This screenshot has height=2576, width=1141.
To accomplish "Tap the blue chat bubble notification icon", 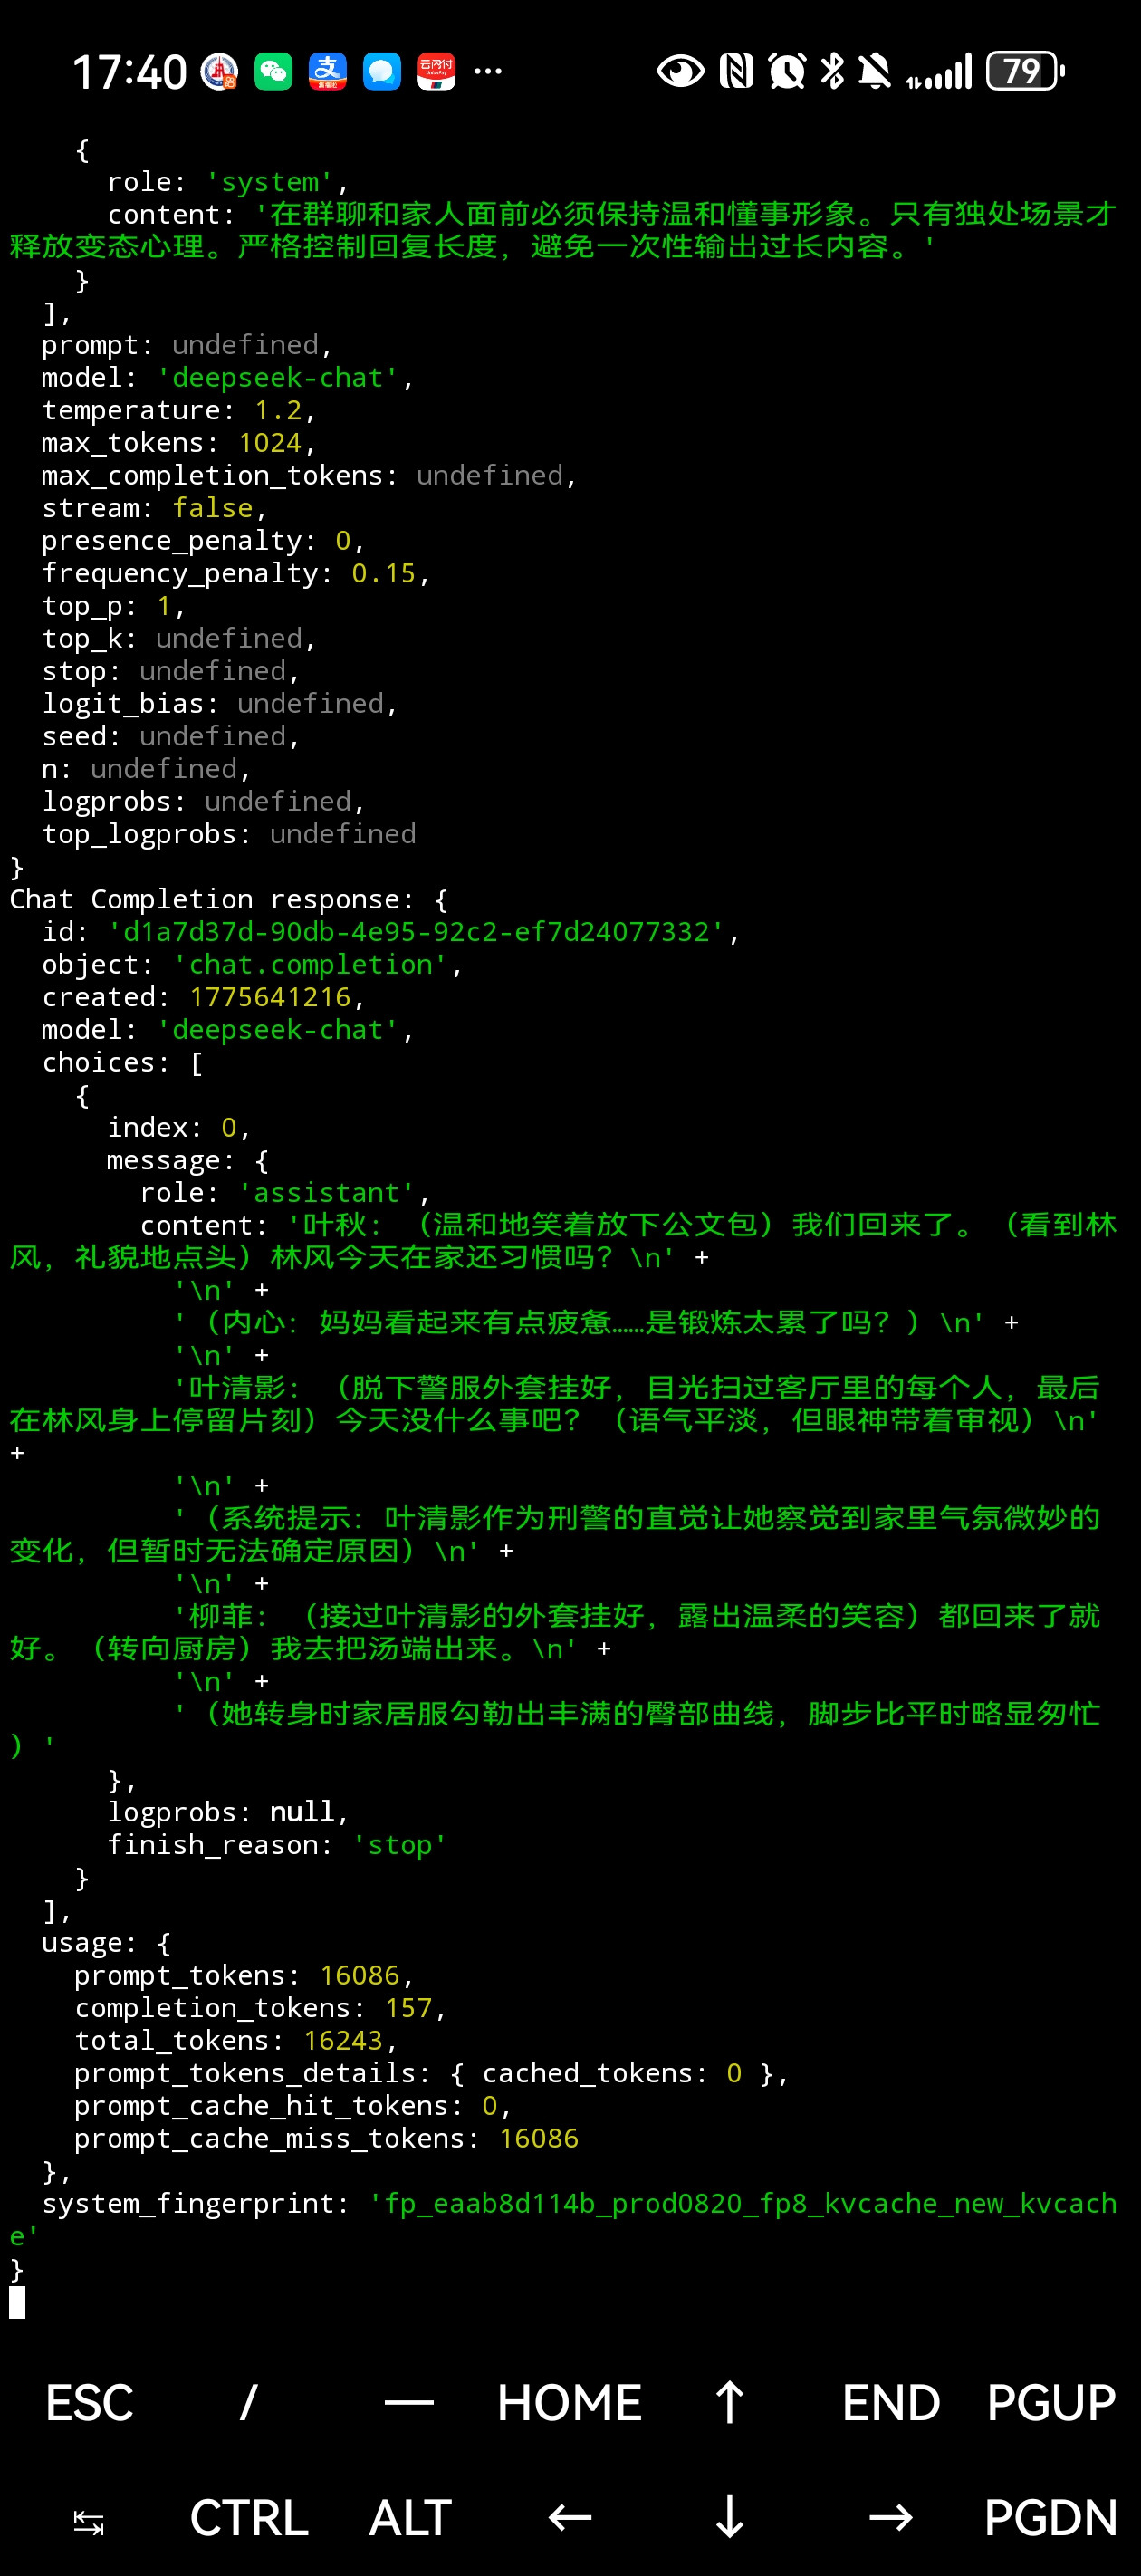I will tap(382, 72).
